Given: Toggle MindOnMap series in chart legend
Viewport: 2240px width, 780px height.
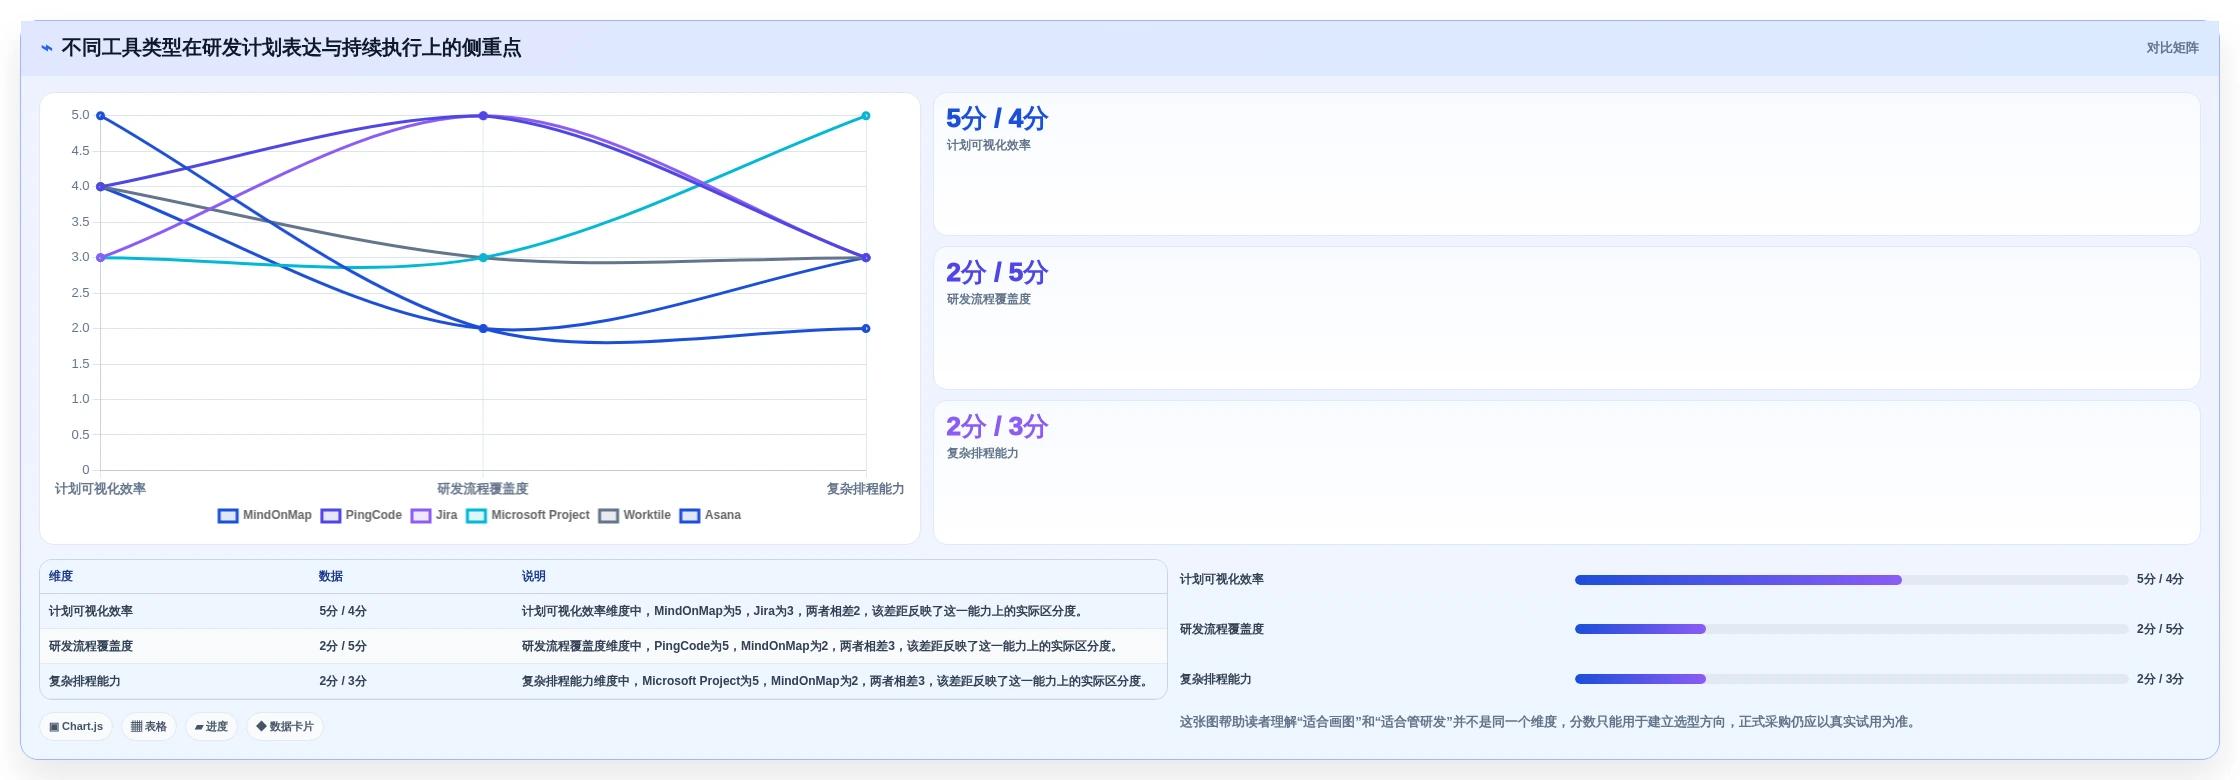Looking at the screenshot, I should (265, 515).
